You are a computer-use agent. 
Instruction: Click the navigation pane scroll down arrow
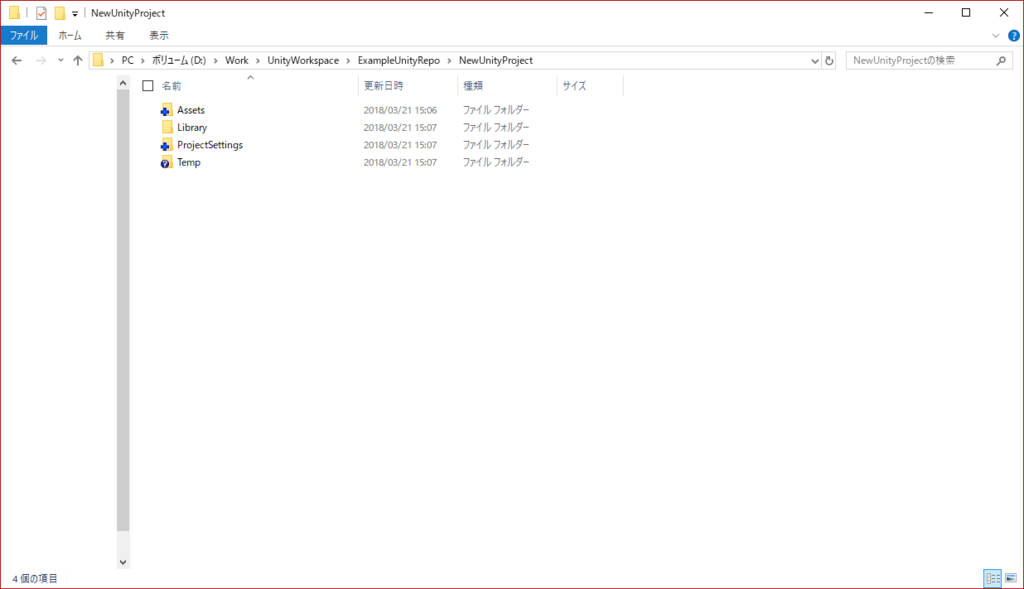pos(123,562)
